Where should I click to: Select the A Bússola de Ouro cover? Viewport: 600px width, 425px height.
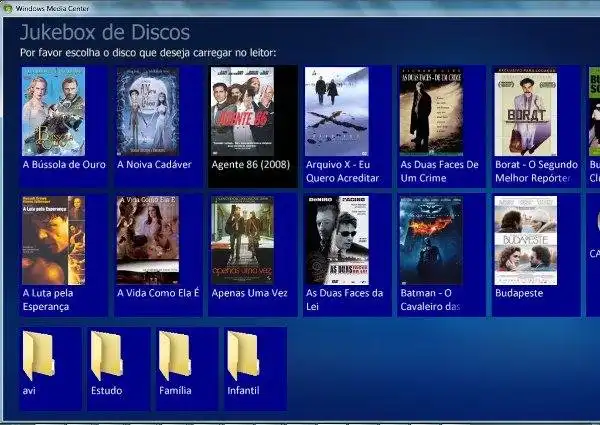tap(54, 111)
